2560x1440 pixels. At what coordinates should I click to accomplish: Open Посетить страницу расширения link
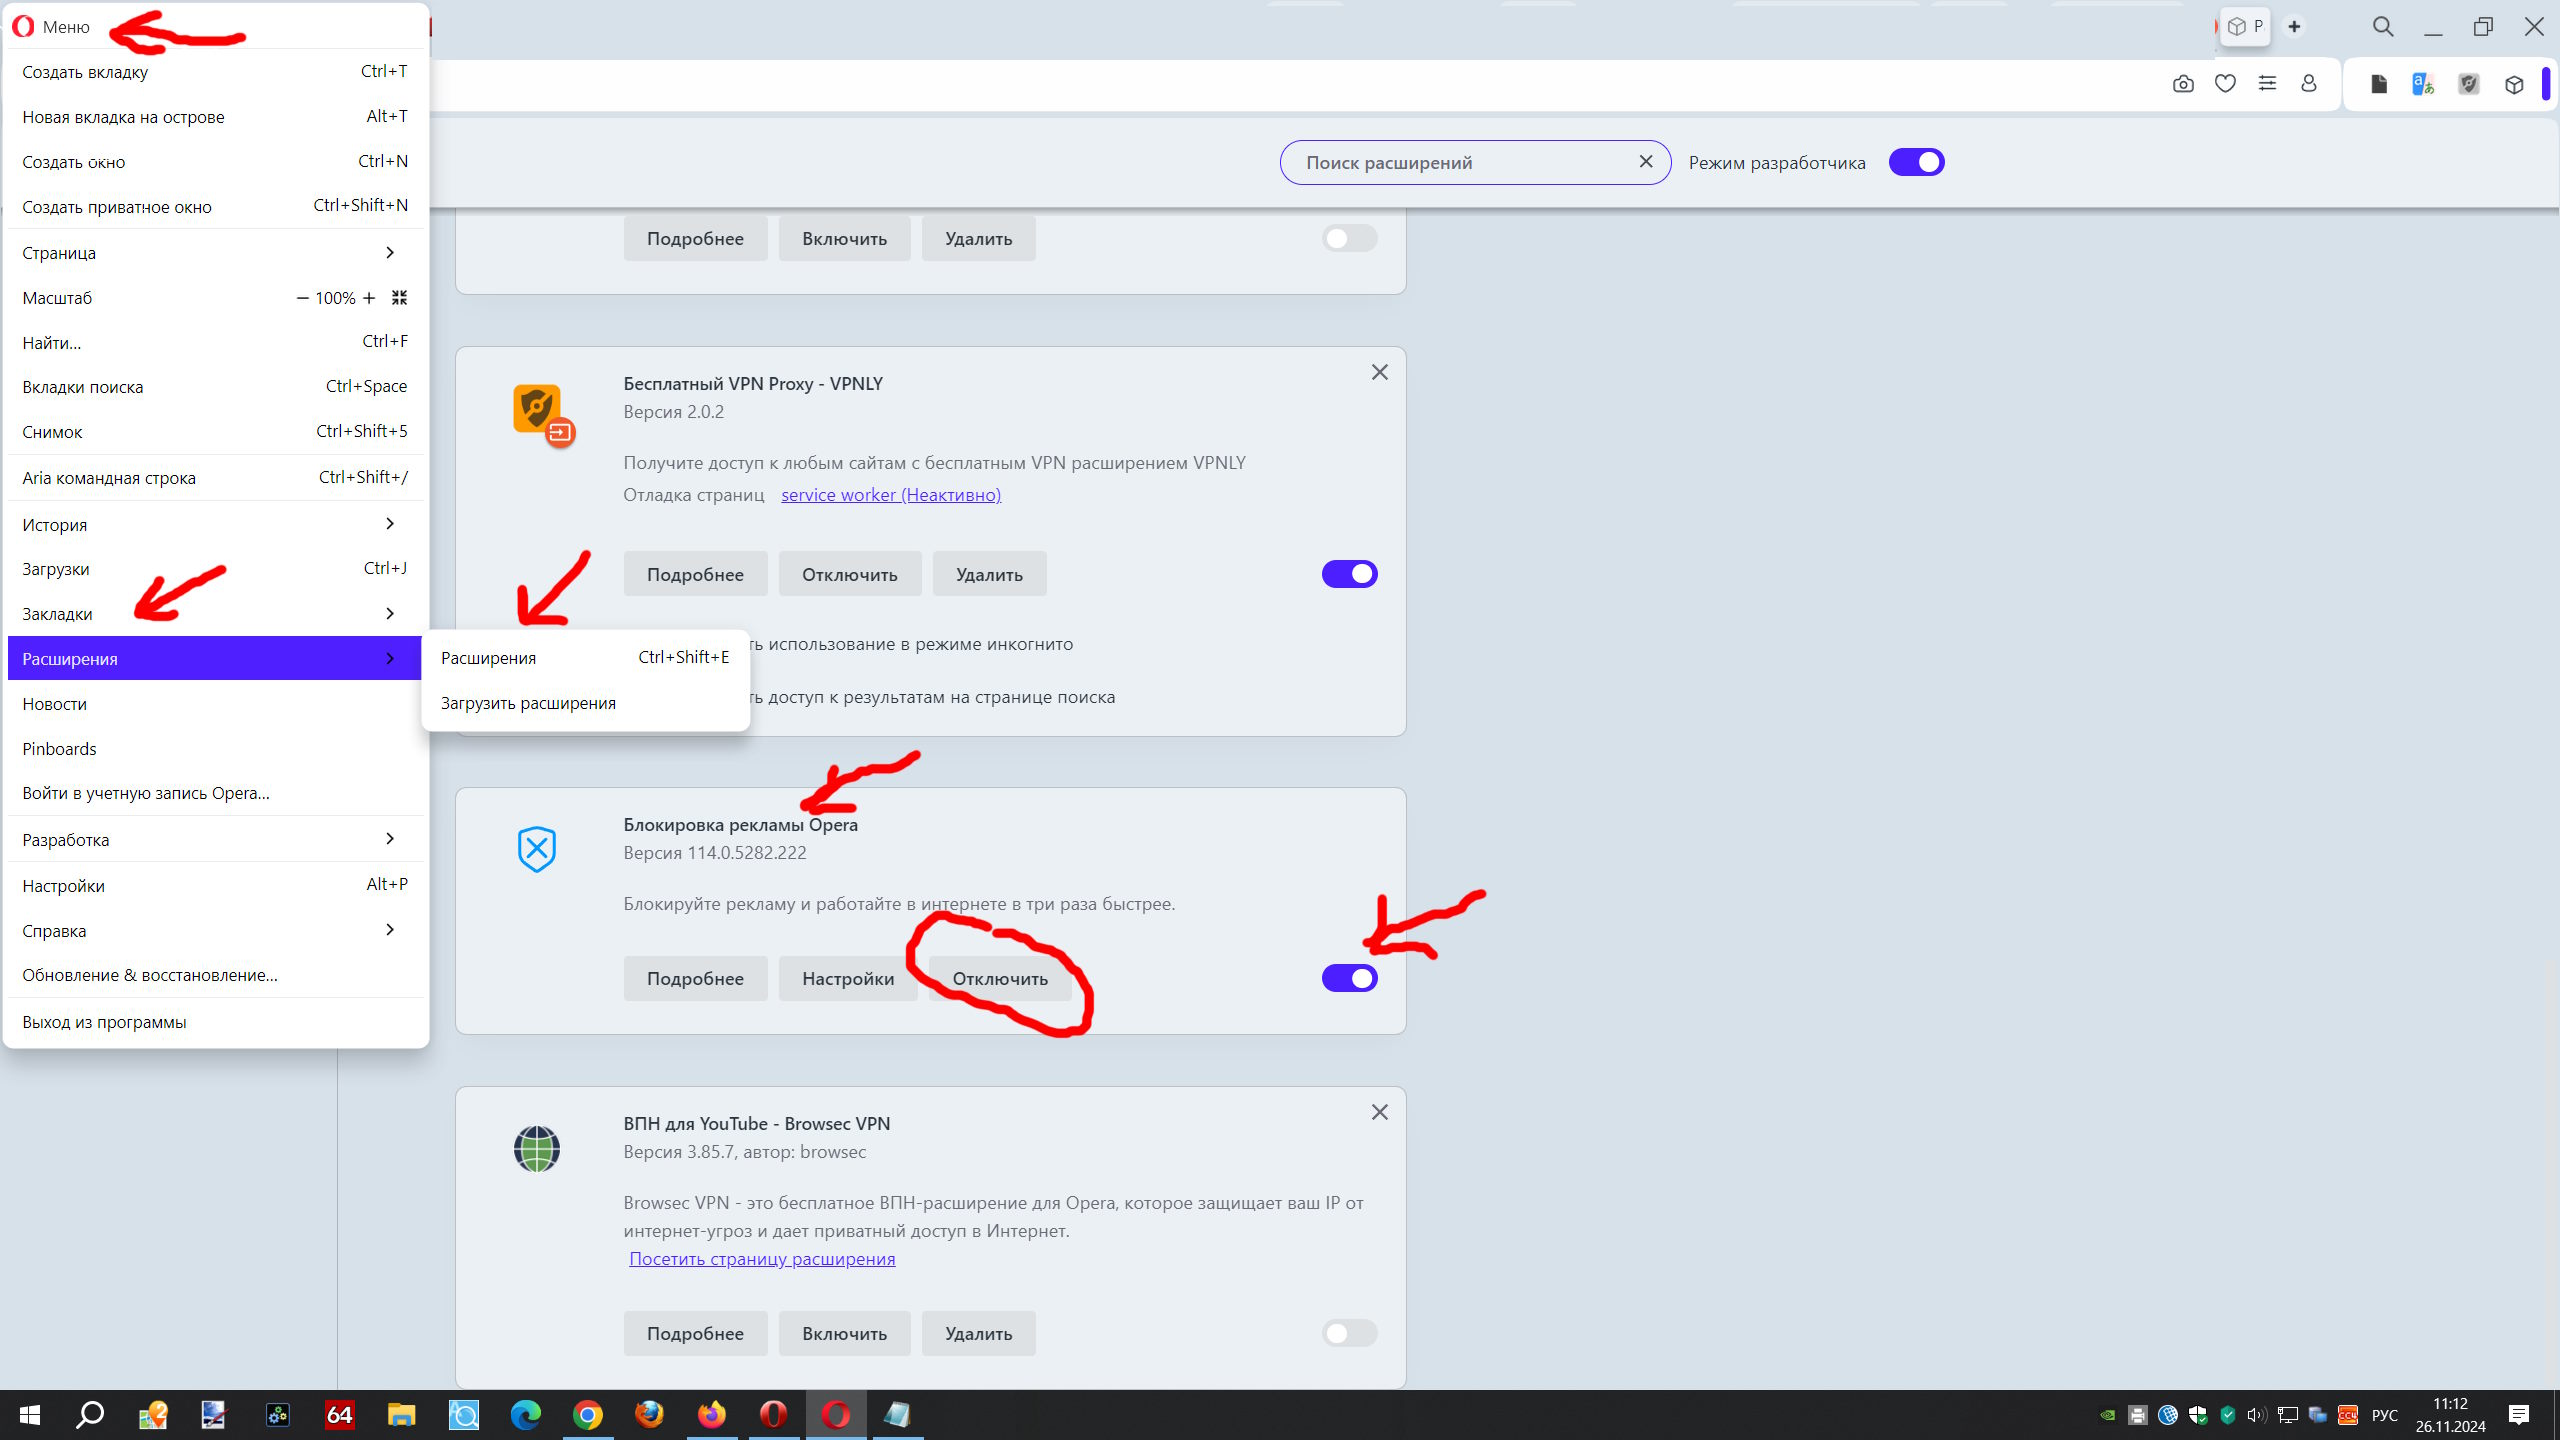pyautogui.click(x=762, y=1258)
